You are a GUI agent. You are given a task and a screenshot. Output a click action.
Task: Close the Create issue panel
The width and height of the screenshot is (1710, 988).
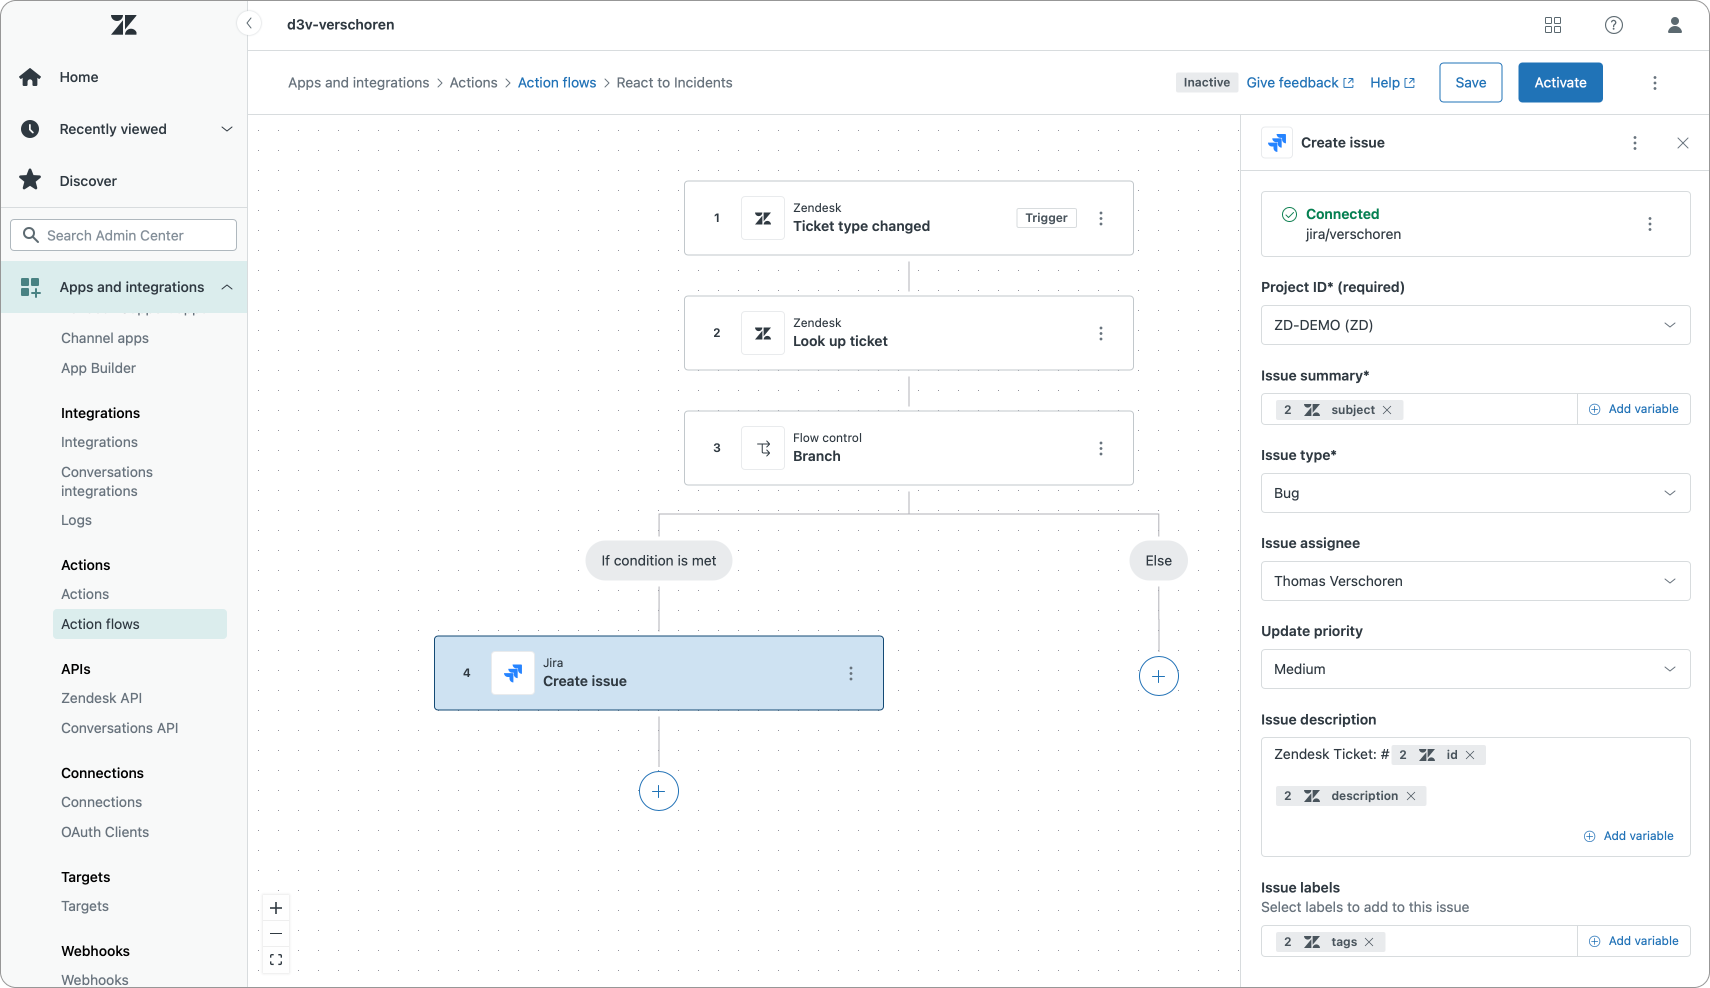point(1683,143)
